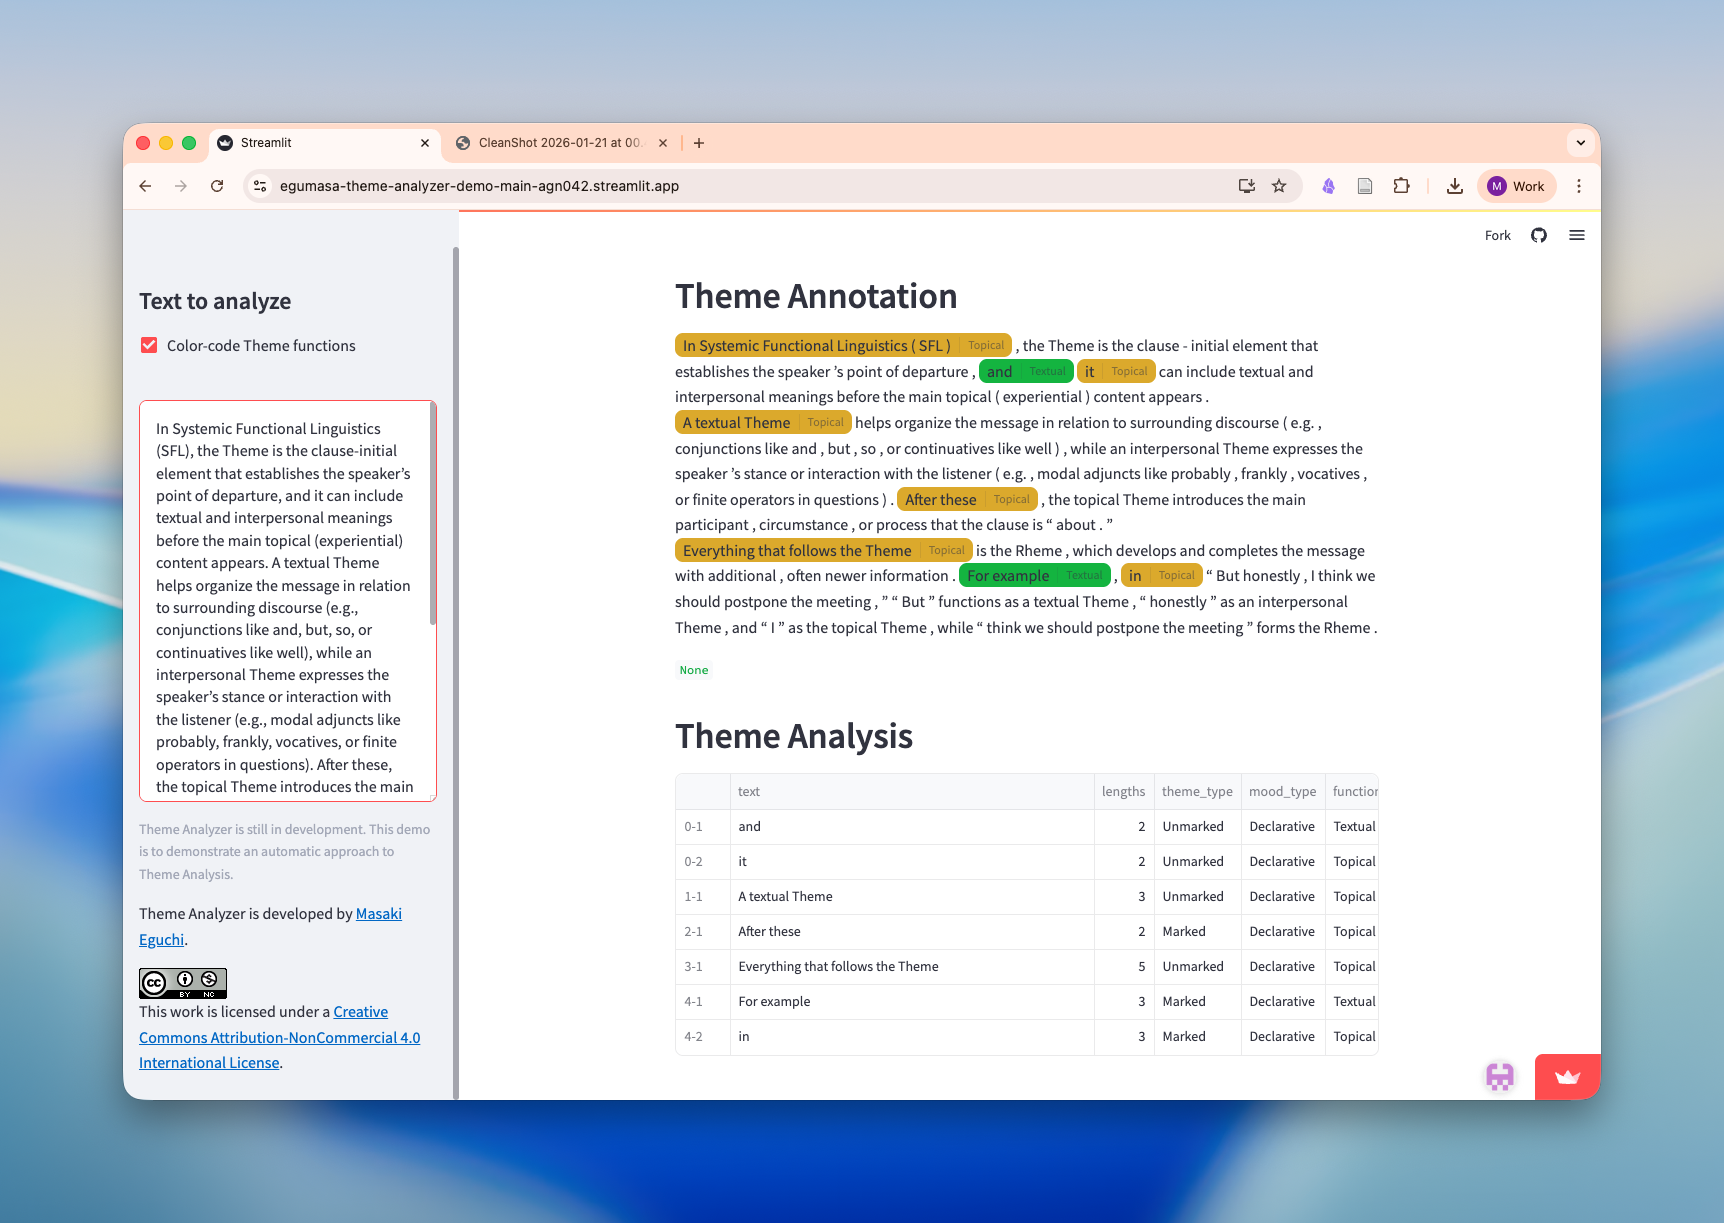Image resolution: width=1724 pixels, height=1223 pixels.
Task: Bookmark this page with the star icon
Action: (x=1279, y=186)
